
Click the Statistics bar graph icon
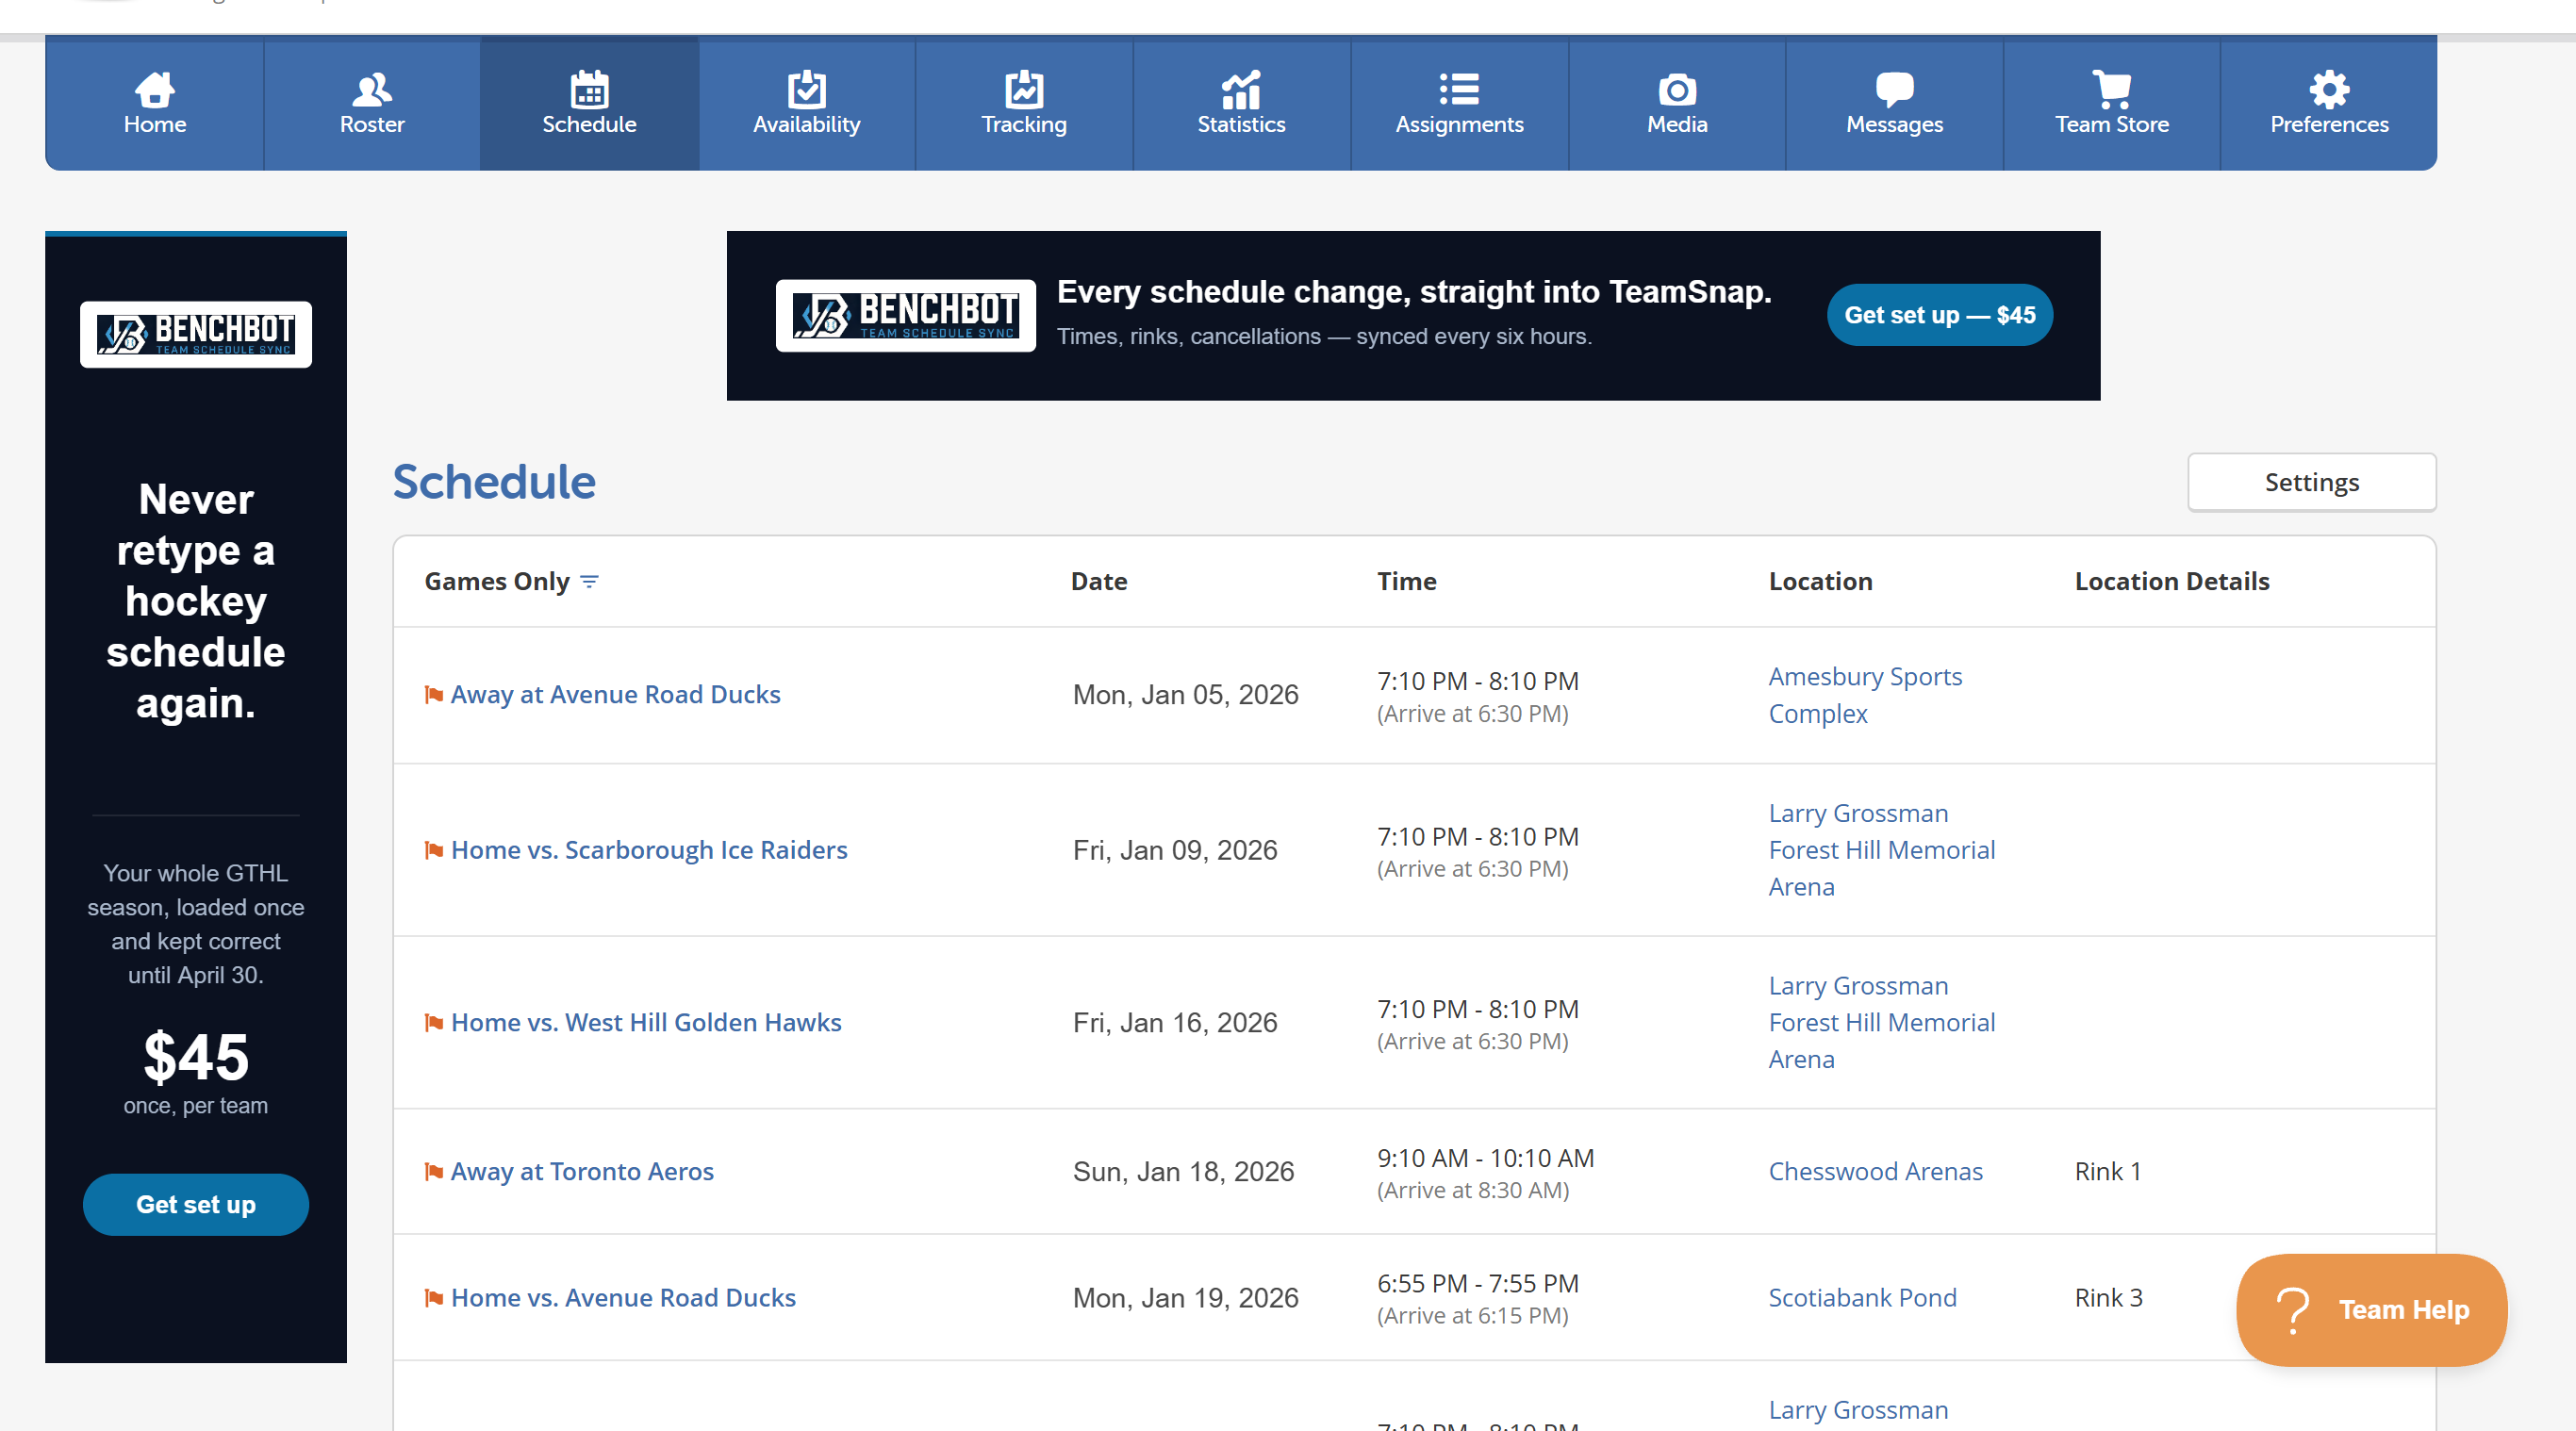(1241, 90)
